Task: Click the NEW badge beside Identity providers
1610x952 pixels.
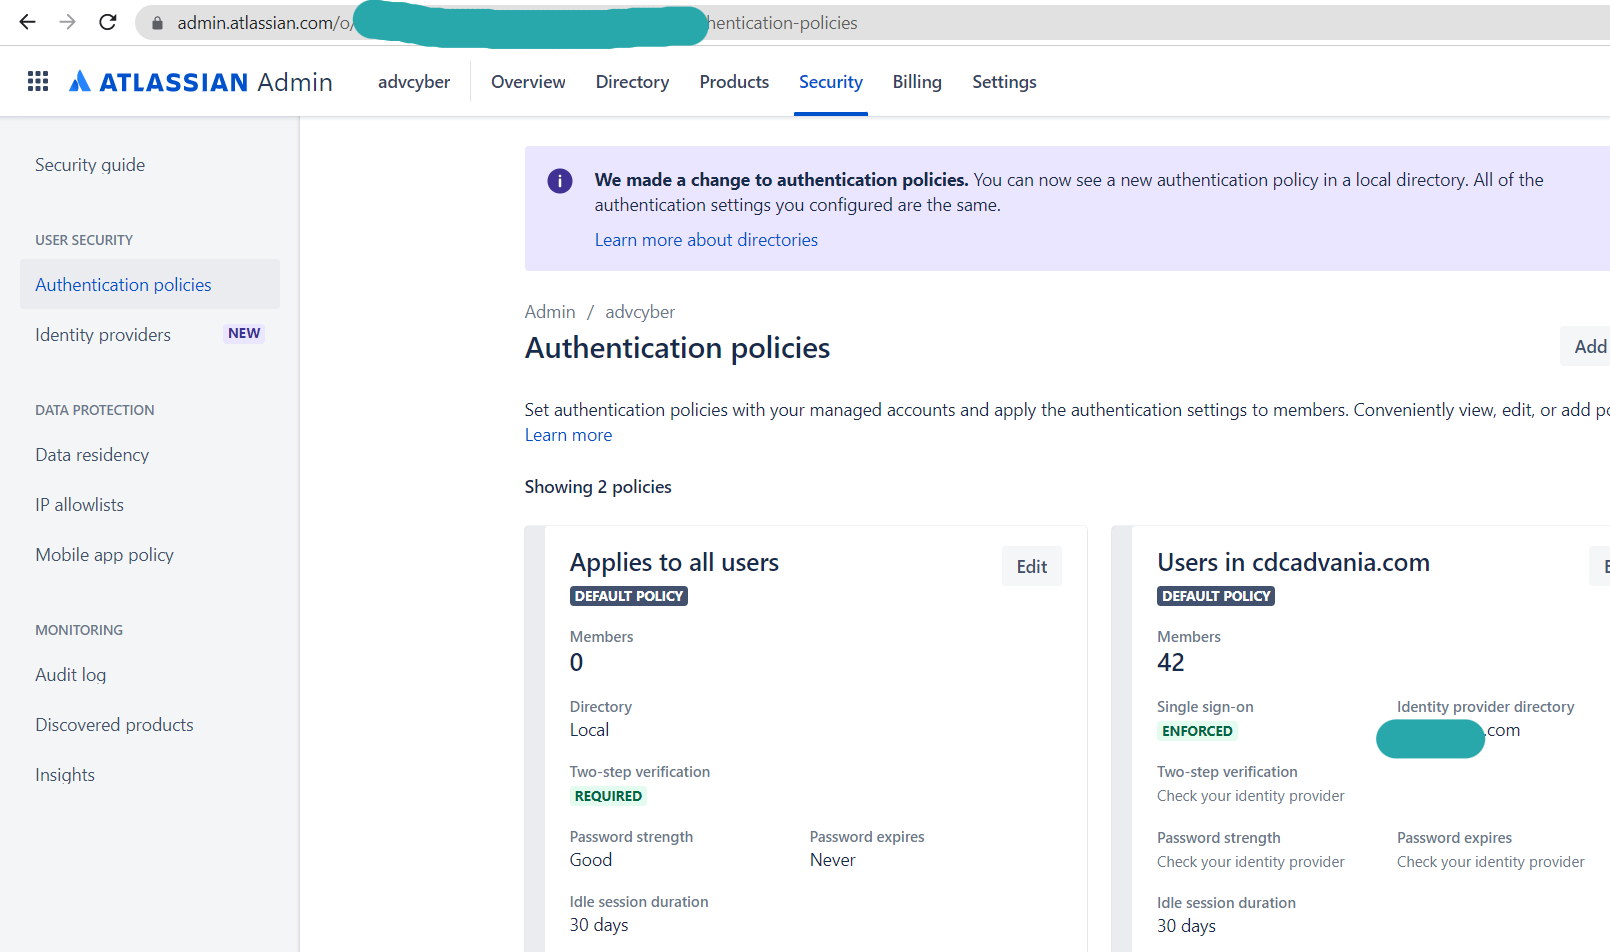Action: pos(244,334)
